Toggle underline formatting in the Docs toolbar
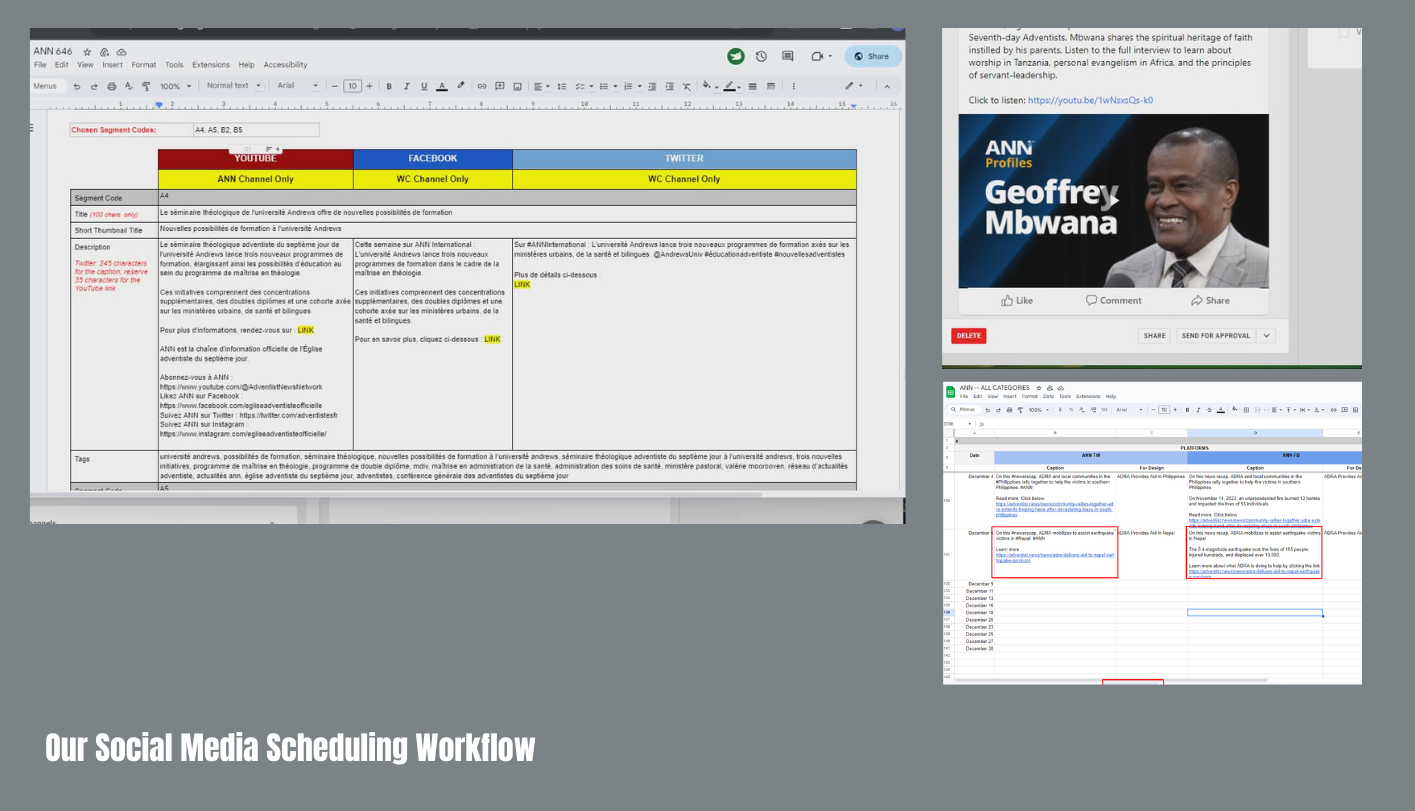 [x=424, y=86]
